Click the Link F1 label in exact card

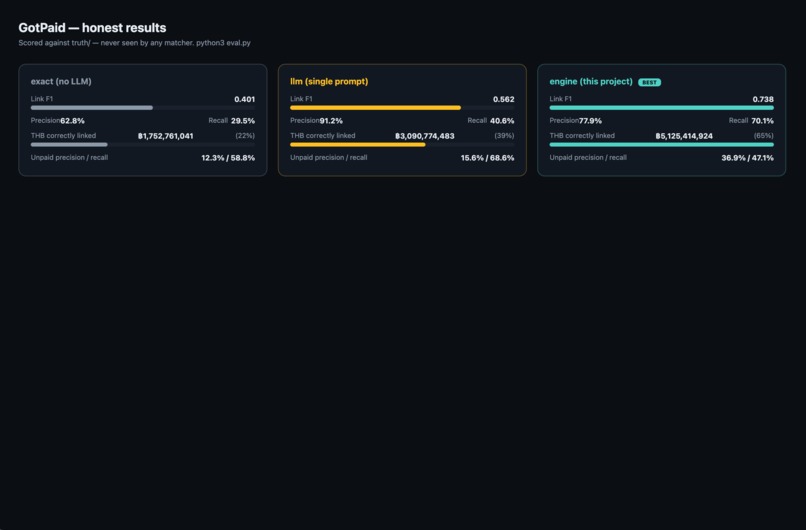42,99
